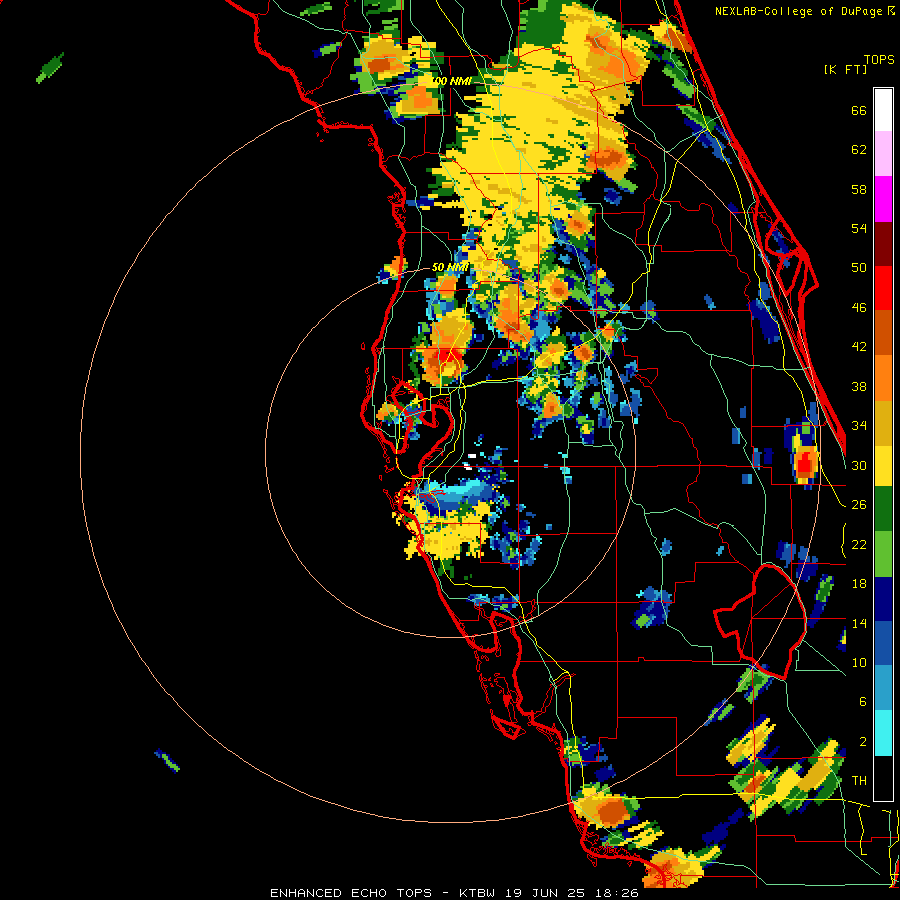Select the bright red legend swatch

click(883, 288)
